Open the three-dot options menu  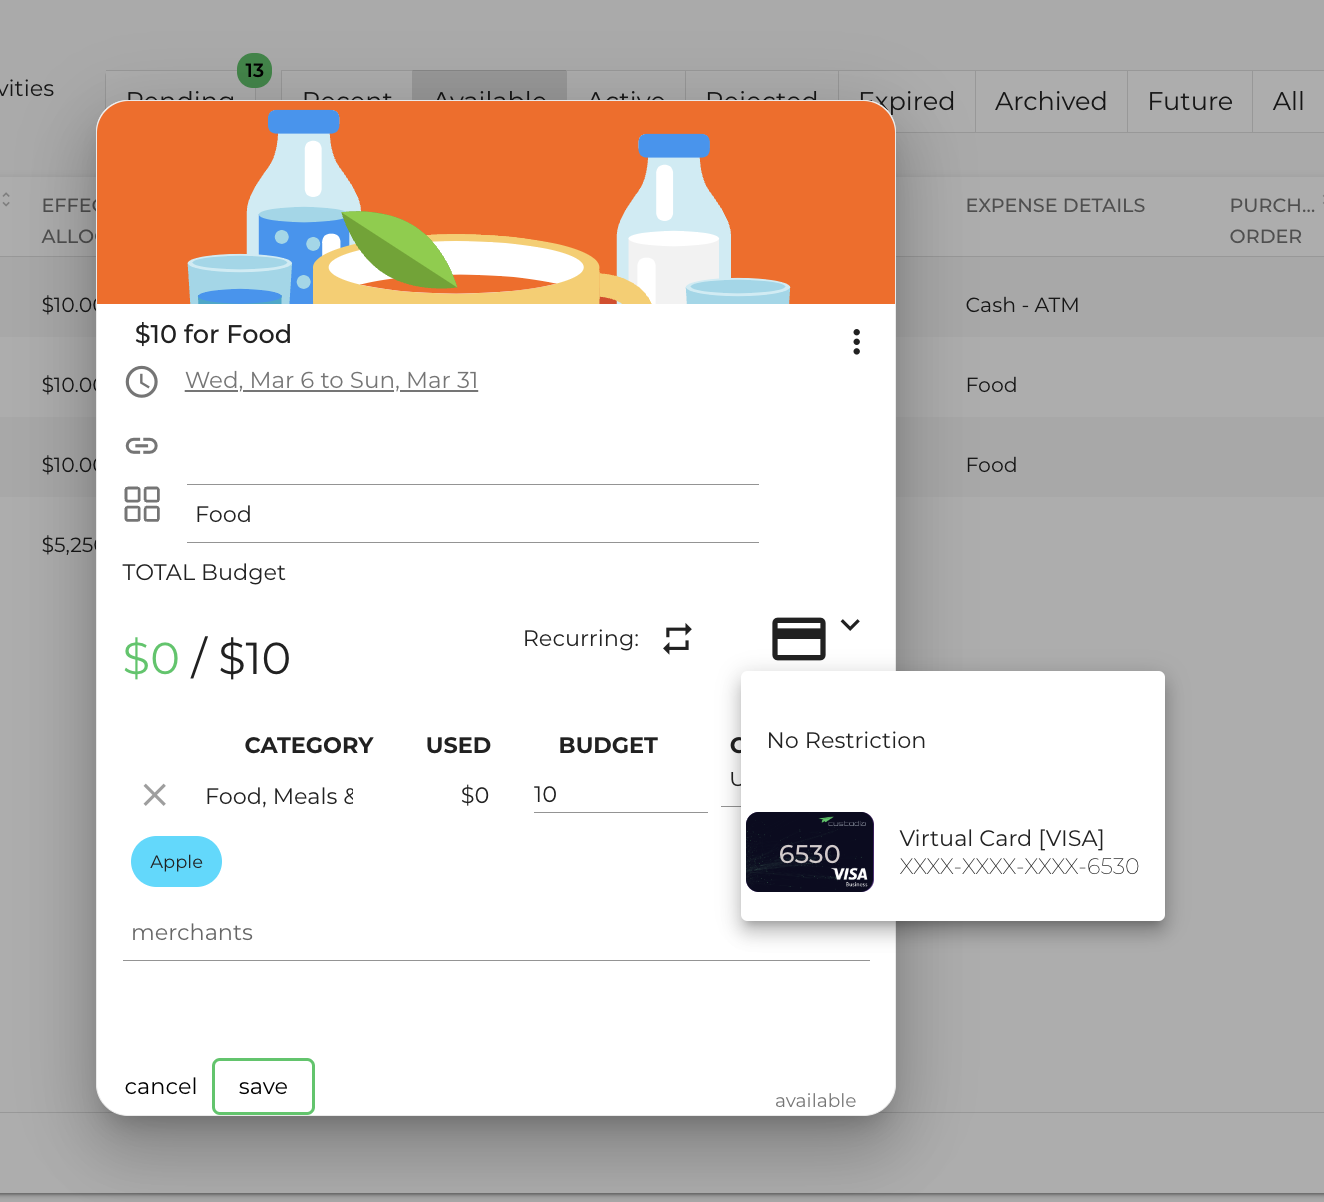tap(856, 342)
